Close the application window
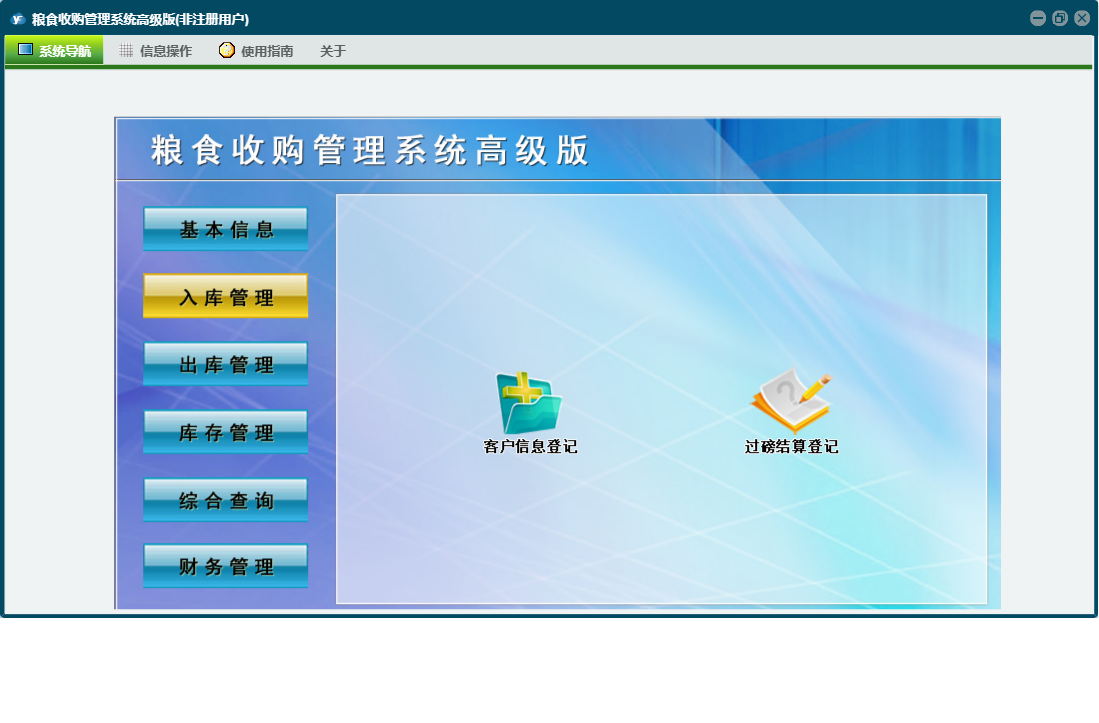This screenshot has width=1099, height=723. [x=1082, y=19]
